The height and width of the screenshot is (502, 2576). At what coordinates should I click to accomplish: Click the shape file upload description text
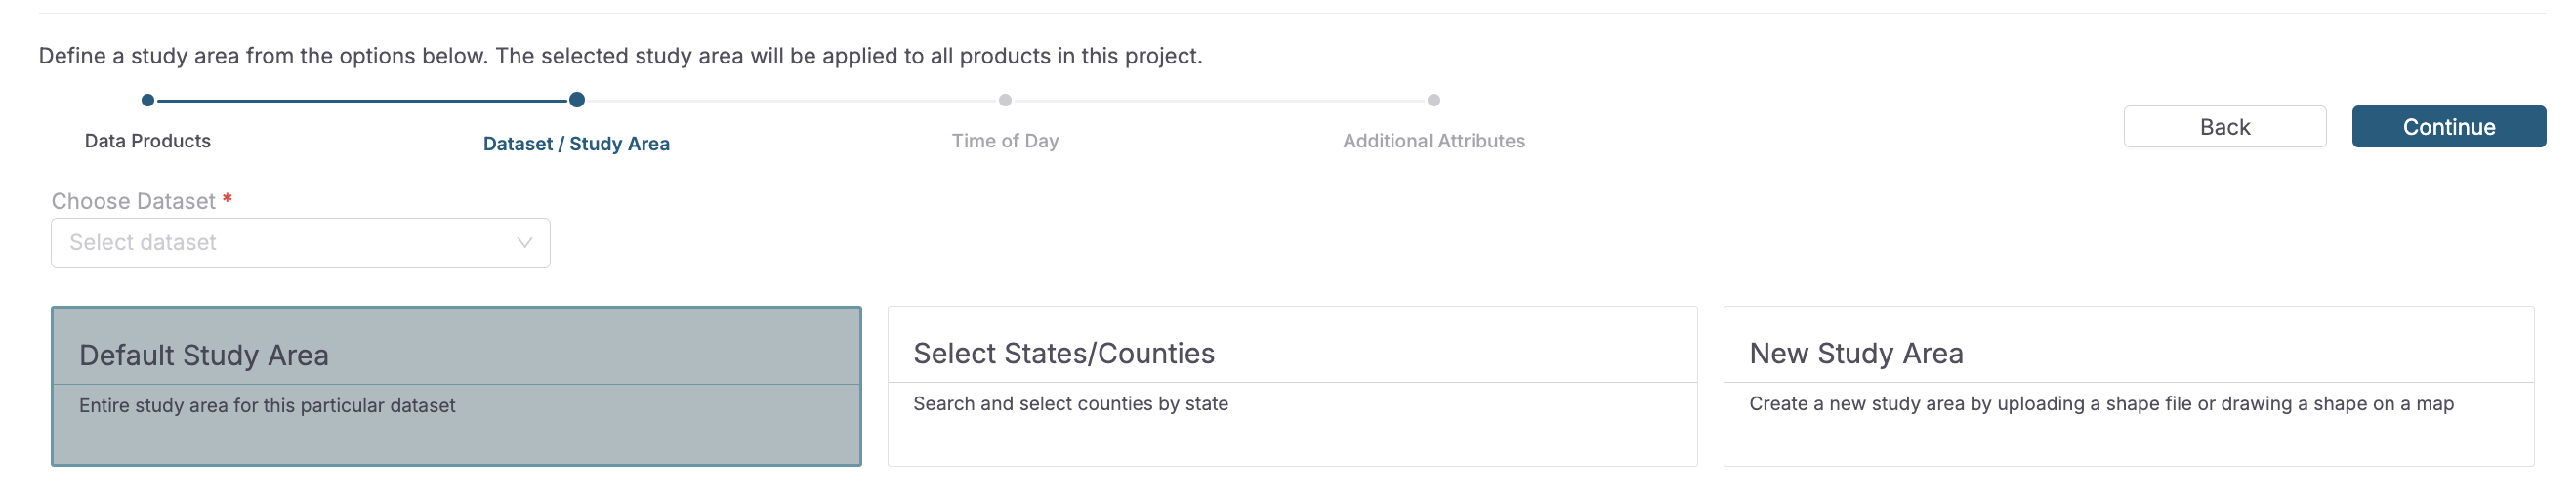[2100, 404]
